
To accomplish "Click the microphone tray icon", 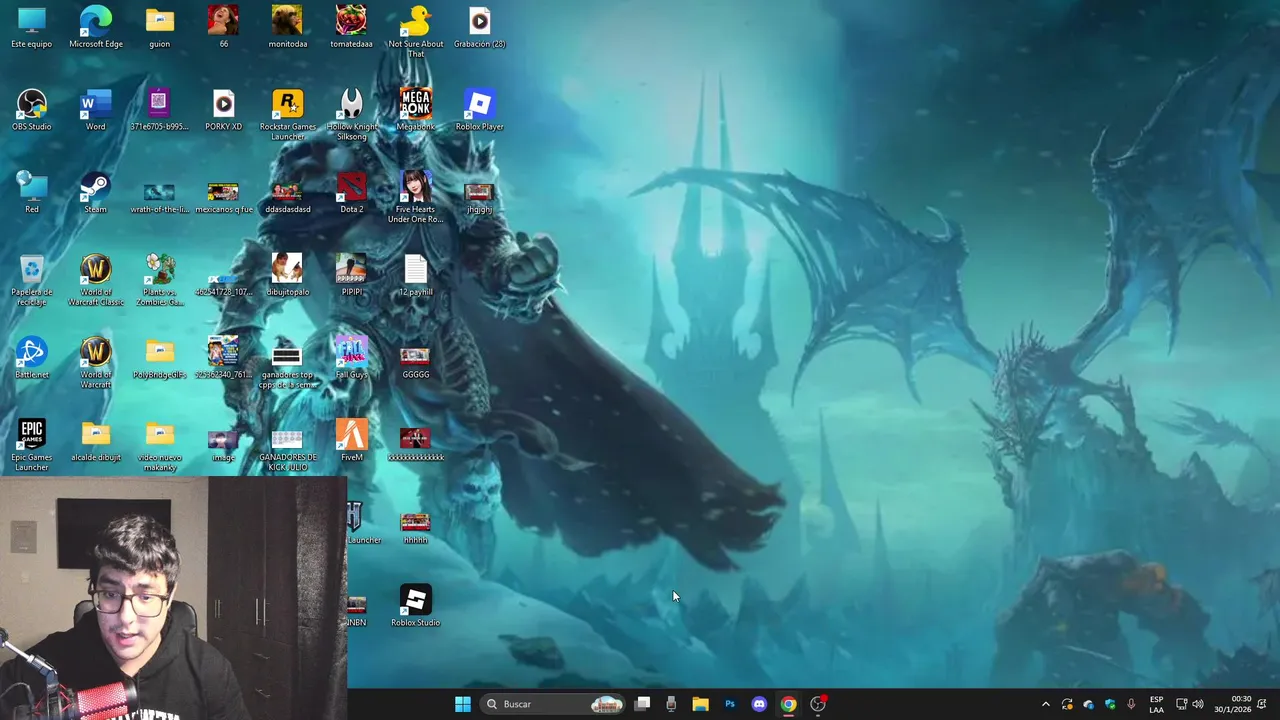I will click(x=1131, y=704).
